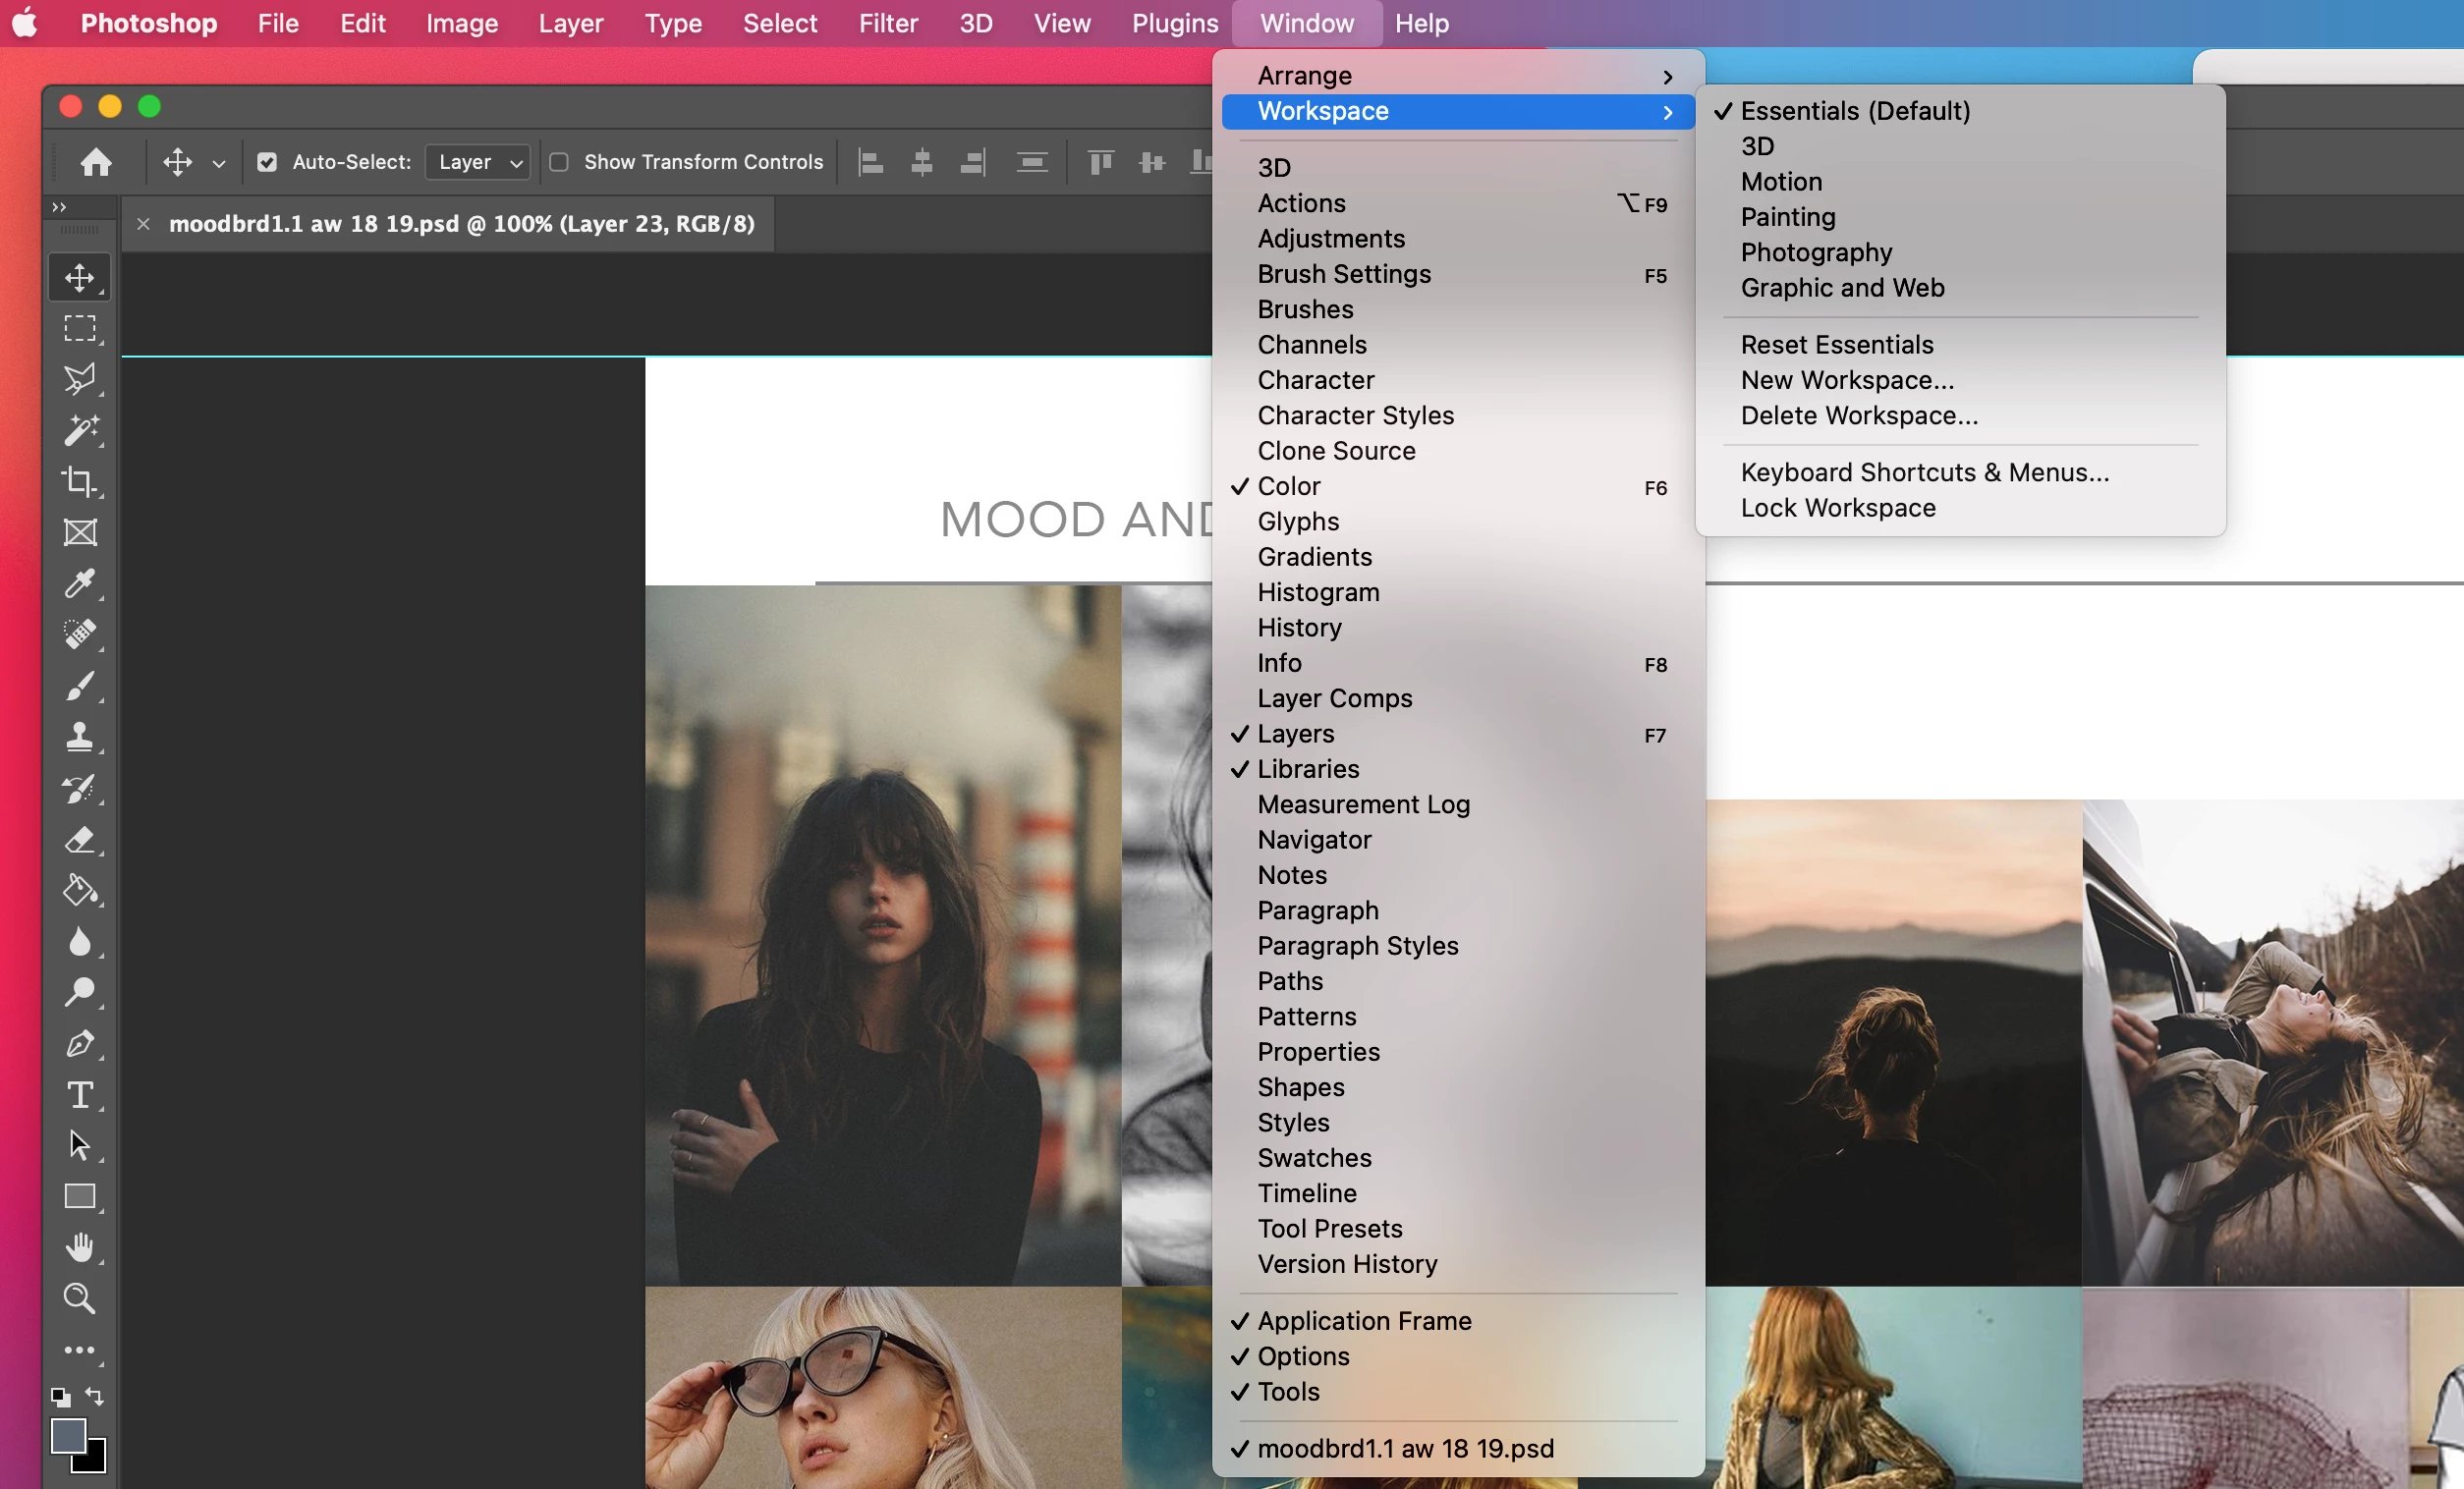The width and height of the screenshot is (2464, 1489).
Task: Uncheck the Auto-Select checkbox
Action: tap(267, 162)
